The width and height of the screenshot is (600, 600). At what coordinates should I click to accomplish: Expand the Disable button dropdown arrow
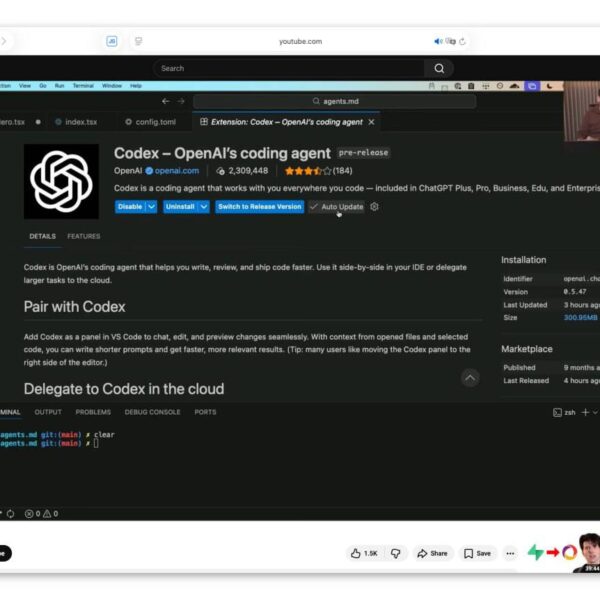coord(152,207)
